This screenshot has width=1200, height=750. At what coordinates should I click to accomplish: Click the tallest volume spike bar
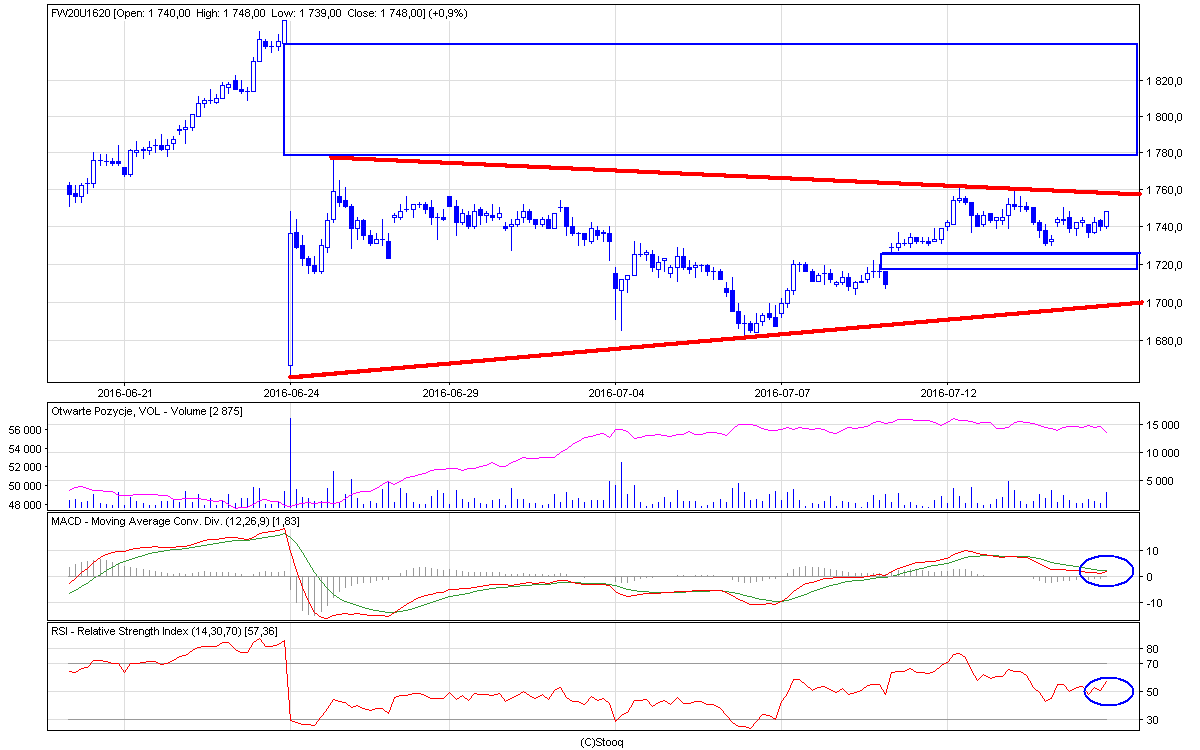290,462
